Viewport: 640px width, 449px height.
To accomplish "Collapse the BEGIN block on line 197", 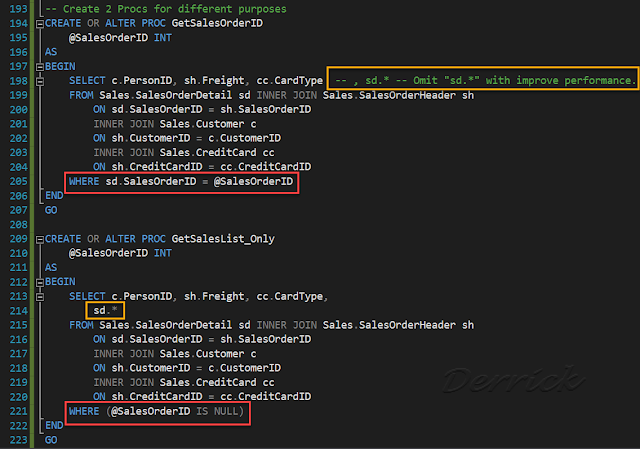I will (x=40, y=67).
